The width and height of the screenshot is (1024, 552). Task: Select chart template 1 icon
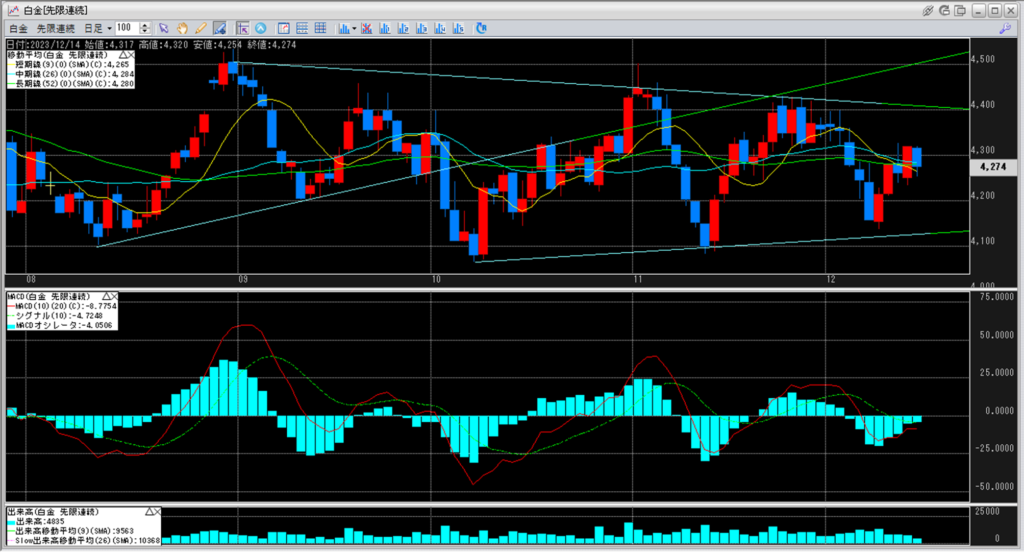click(385, 28)
